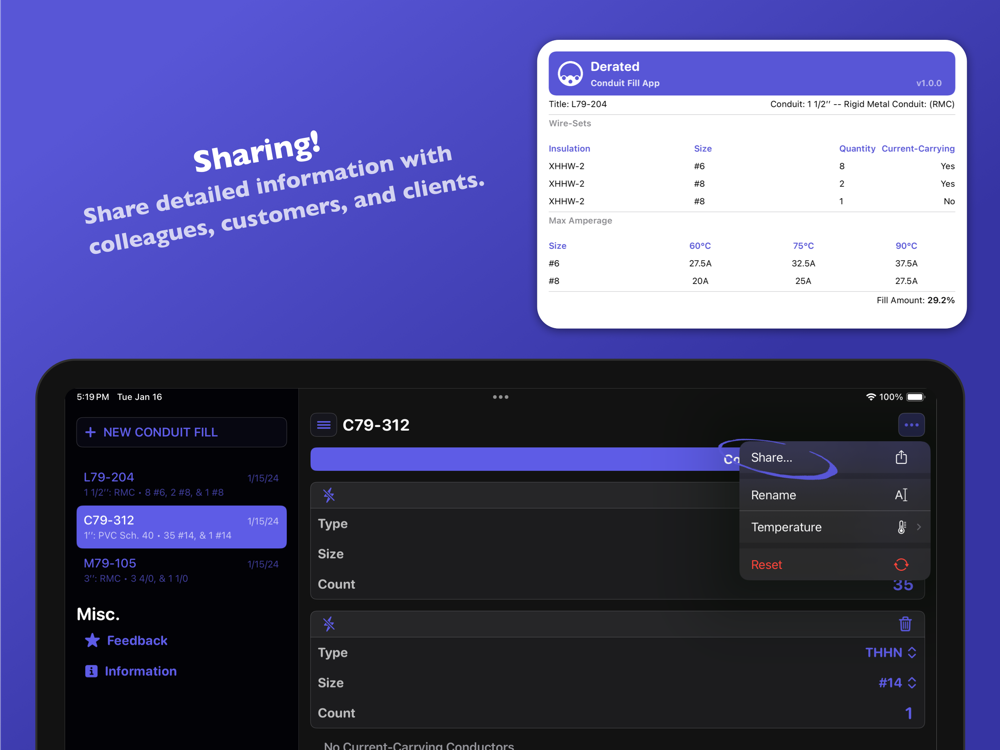This screenshot has width=1000, height=750.
Task: Click the 'Wire-Sets' section label
Action: pyautogui.click(x=570, y=123)
